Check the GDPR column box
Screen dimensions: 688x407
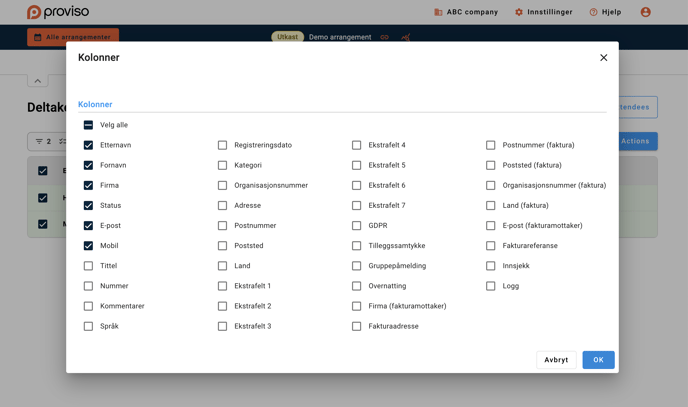(x=356, y=226)
